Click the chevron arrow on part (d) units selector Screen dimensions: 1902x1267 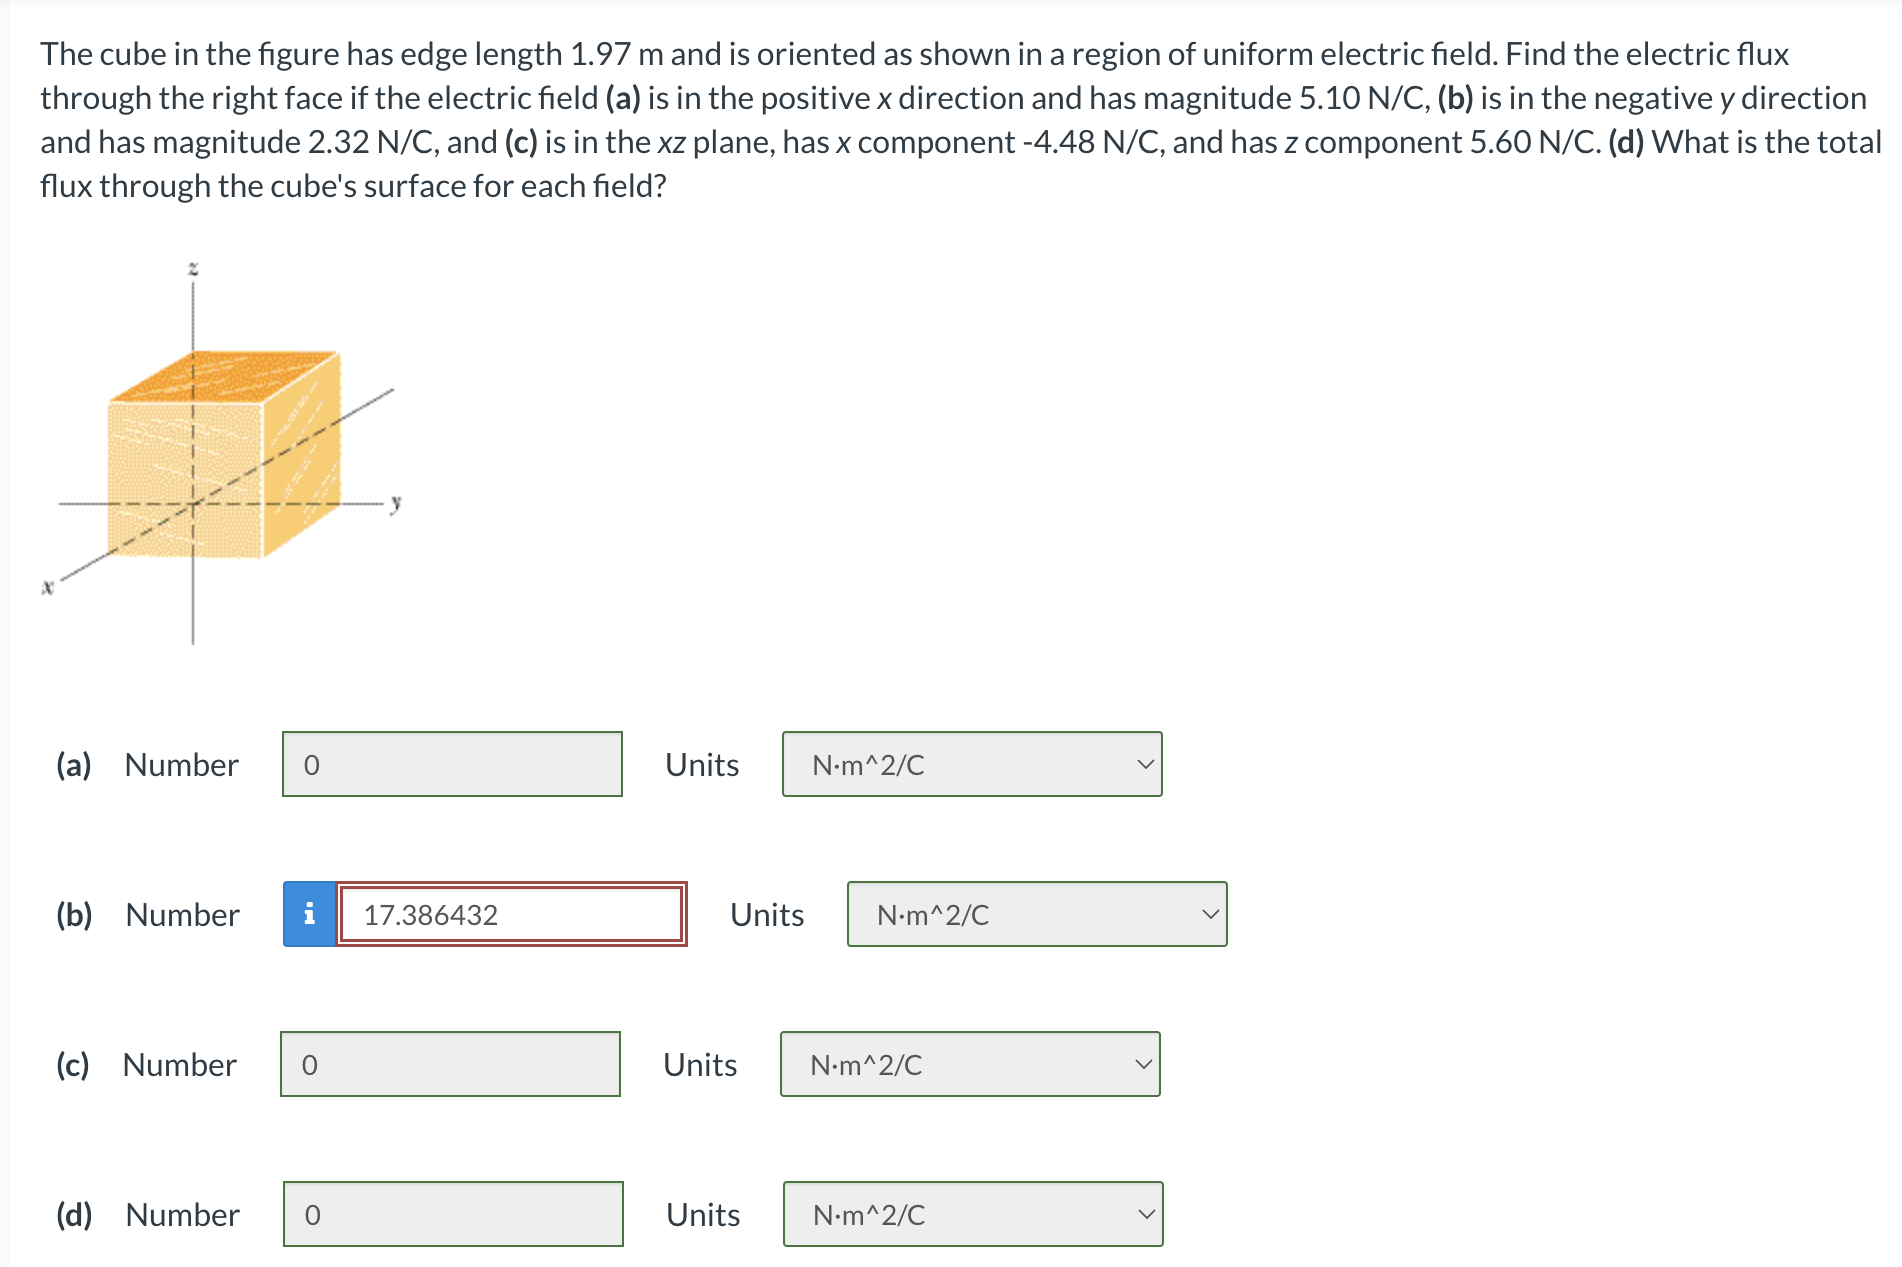(x=1144, y=1214)
